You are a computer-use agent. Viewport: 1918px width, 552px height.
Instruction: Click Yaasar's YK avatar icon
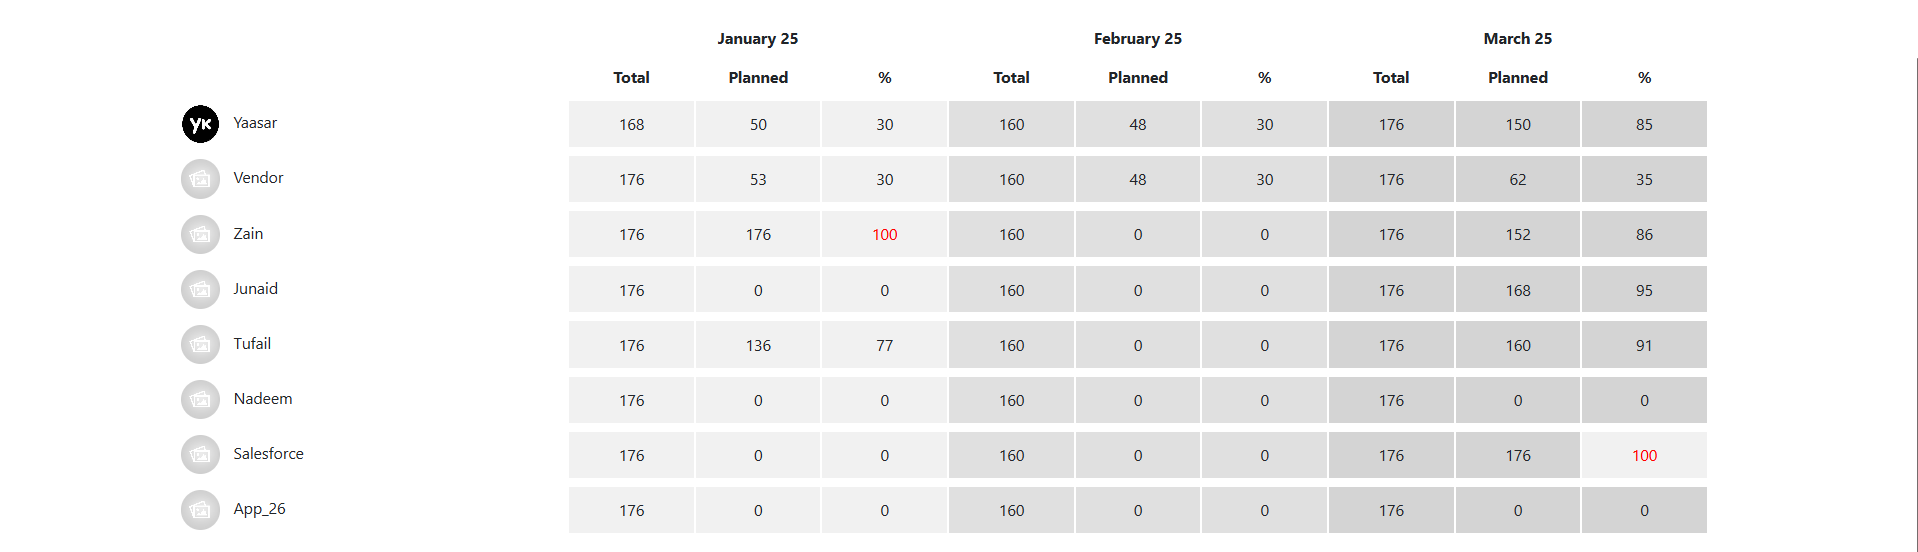[x=200, y=124]
